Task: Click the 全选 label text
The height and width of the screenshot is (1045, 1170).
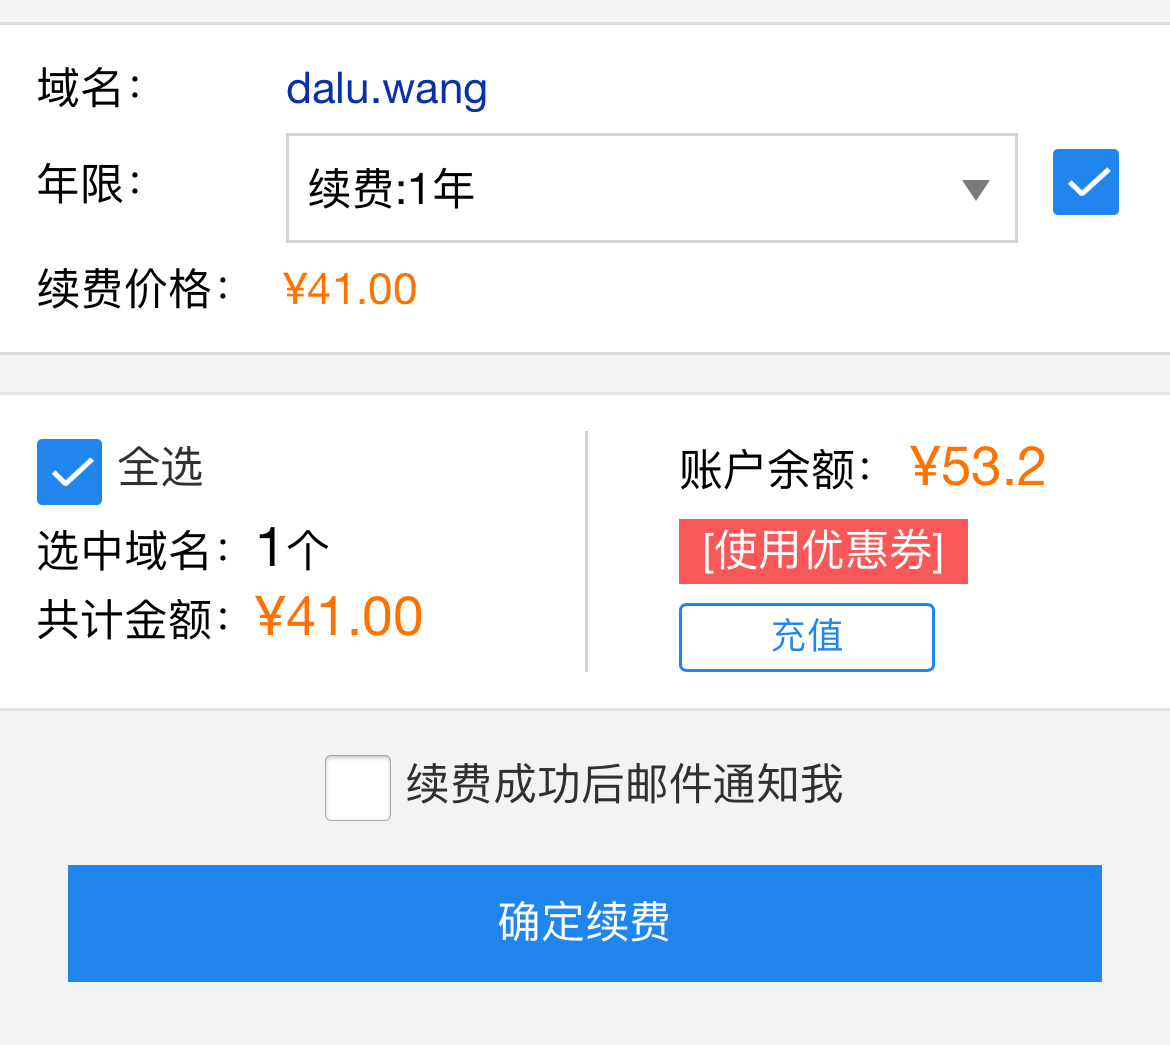Action: [x=161, y=467]
